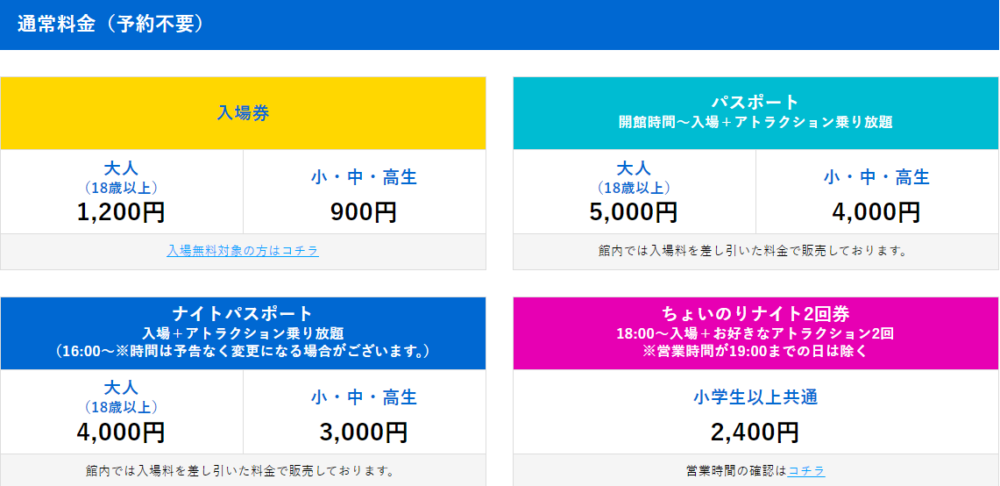Select the パスポート adult price 5,000円
Image resolution: width=1000 pixels, height=486 pixels.
[634, 212]
